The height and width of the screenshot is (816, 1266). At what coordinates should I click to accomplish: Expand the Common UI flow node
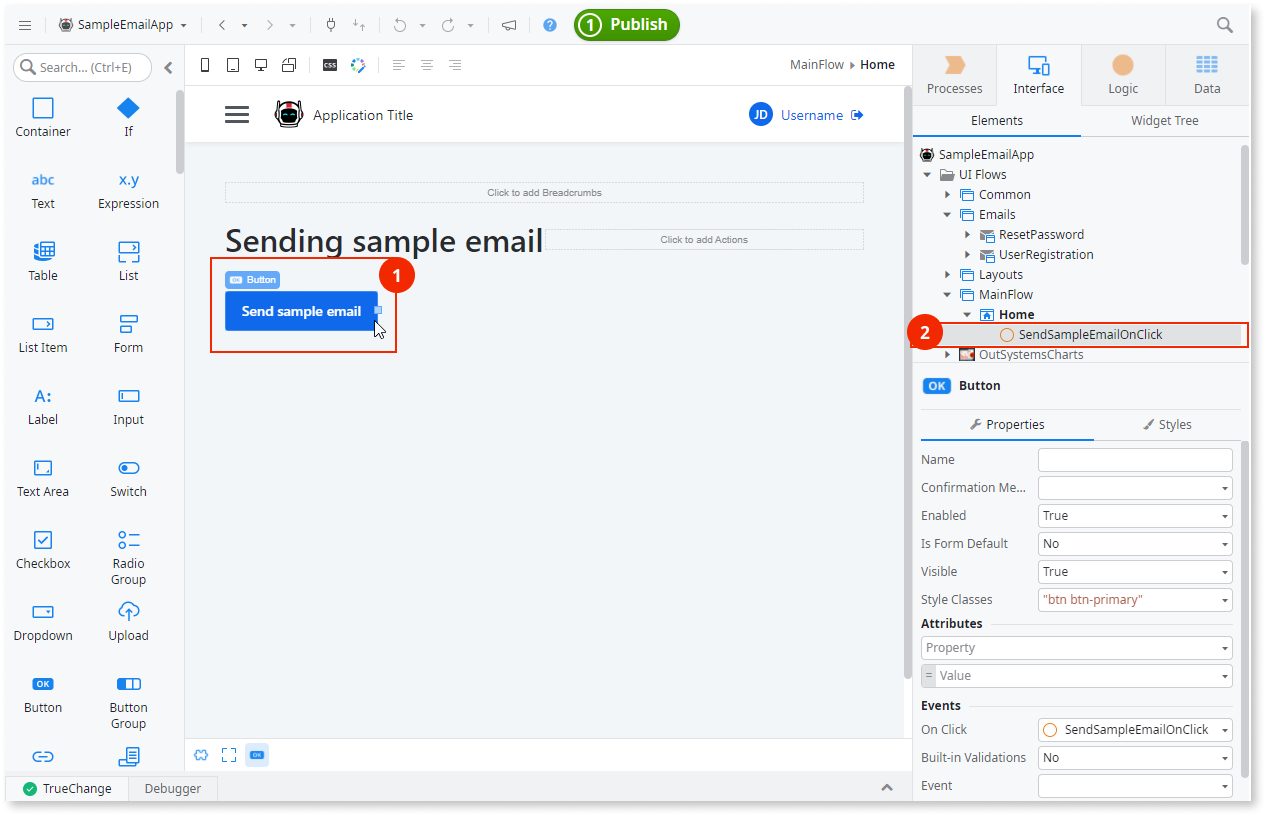(948, 195)
